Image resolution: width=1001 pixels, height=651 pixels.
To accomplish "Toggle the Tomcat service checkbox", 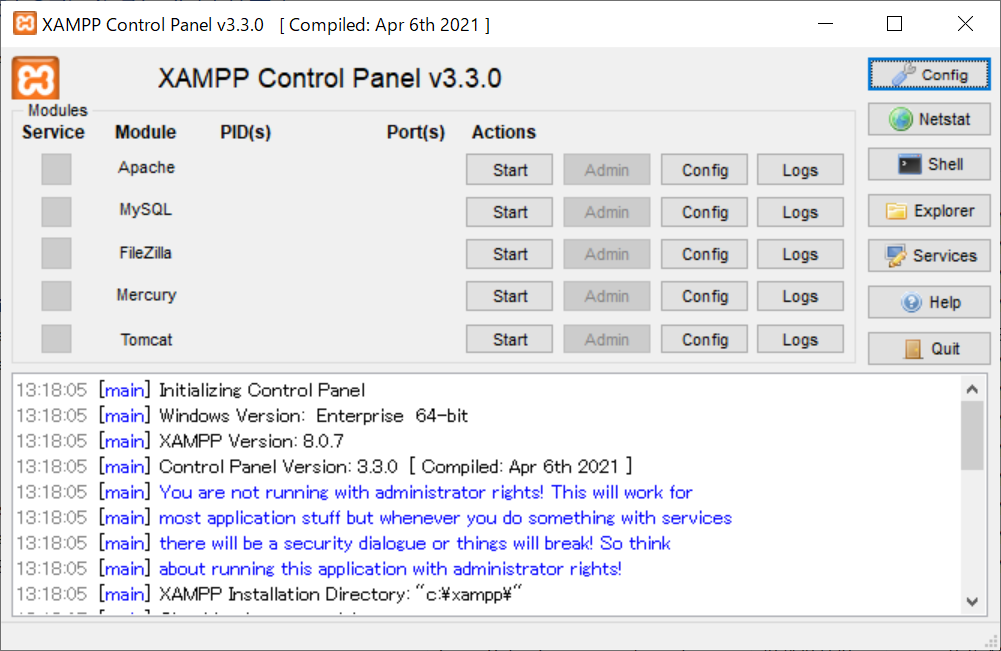I will click(x=56, y=338).
